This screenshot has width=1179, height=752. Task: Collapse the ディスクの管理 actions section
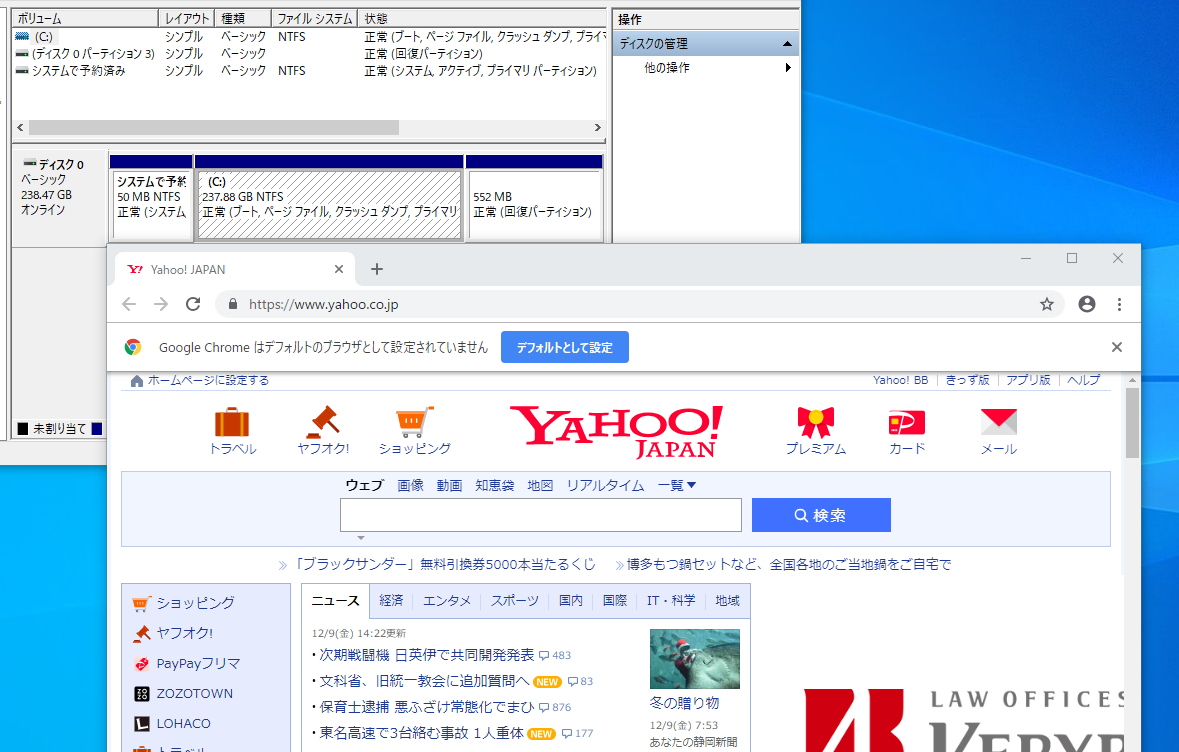pos(787,44)
